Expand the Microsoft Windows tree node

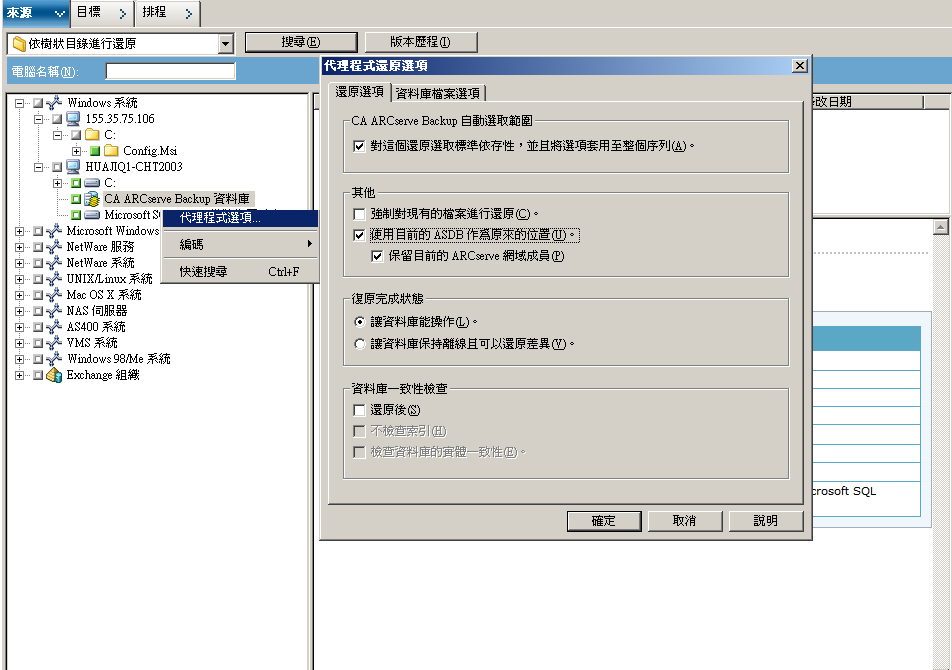pyautogui.click(x=19, y=231)
